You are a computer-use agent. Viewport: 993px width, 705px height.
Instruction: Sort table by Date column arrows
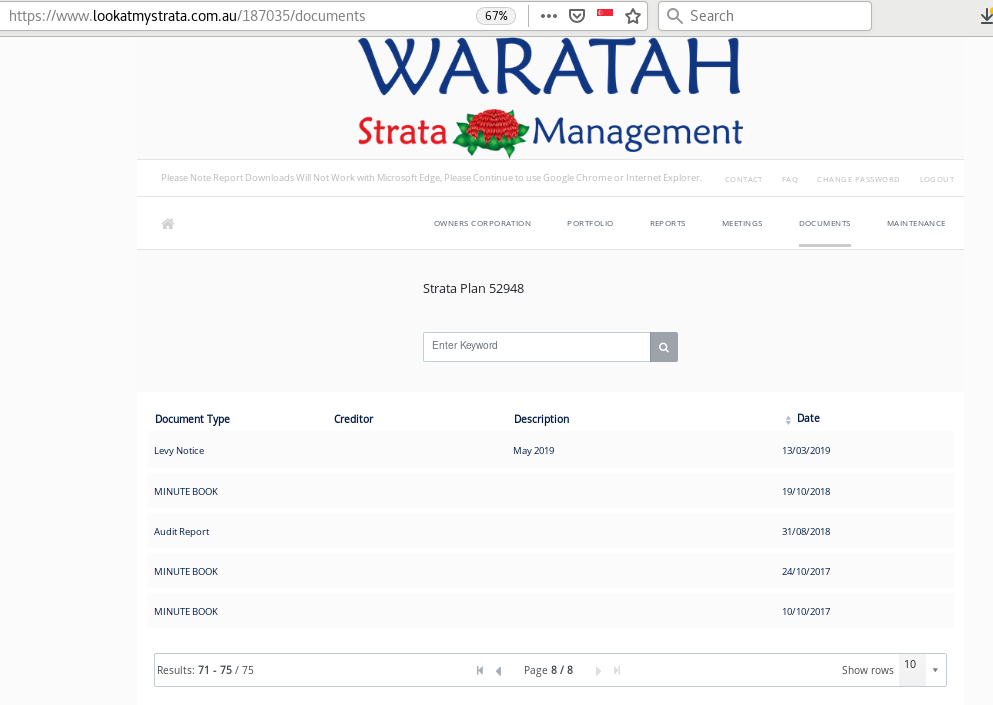pyautogui.click(x=788, y=420)
